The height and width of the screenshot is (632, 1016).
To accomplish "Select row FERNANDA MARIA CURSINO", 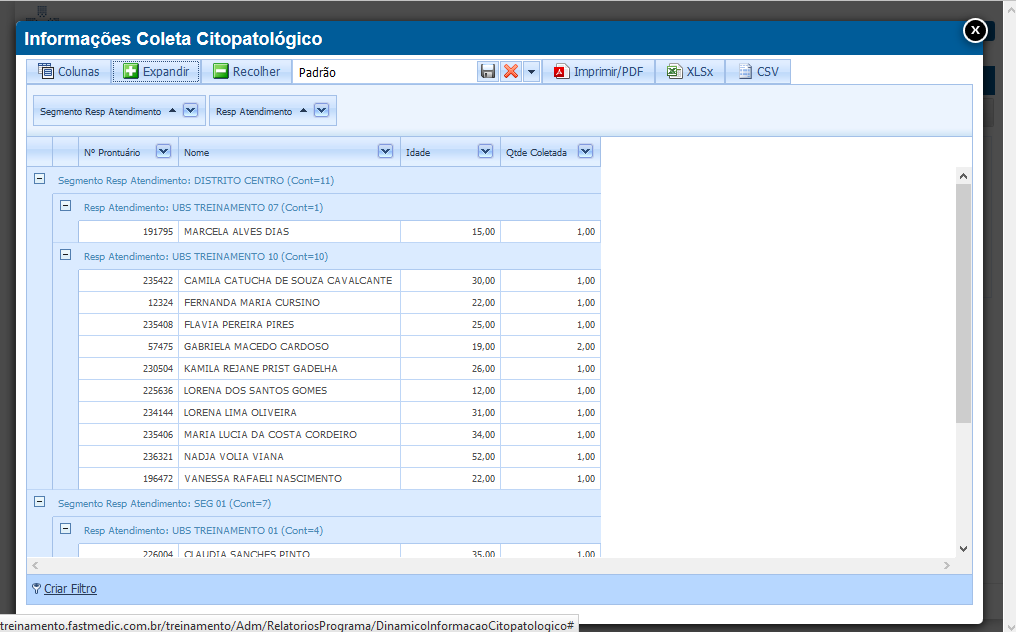I will 340,303.
